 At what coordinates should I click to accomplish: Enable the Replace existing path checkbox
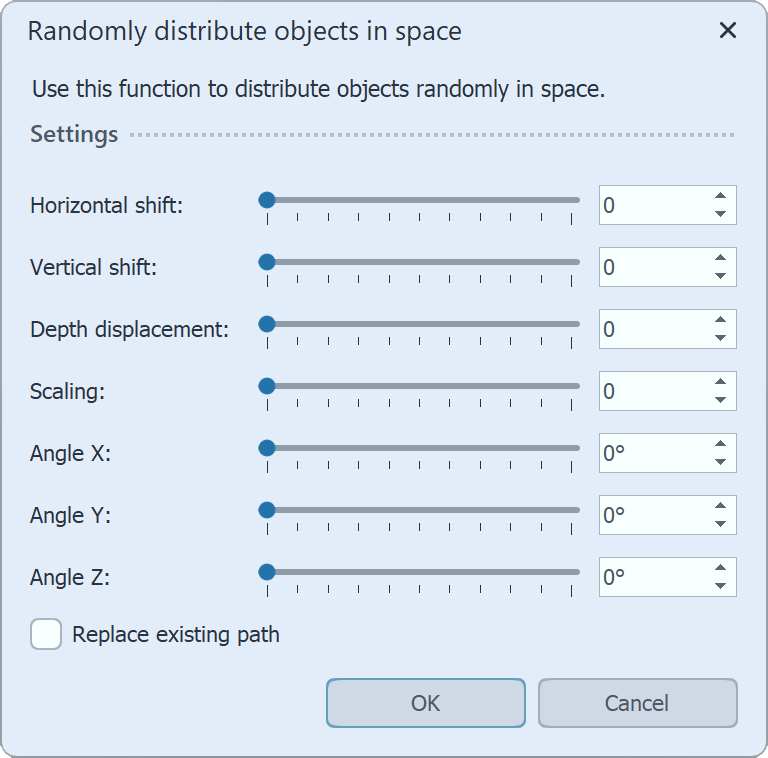coord(46,634)
